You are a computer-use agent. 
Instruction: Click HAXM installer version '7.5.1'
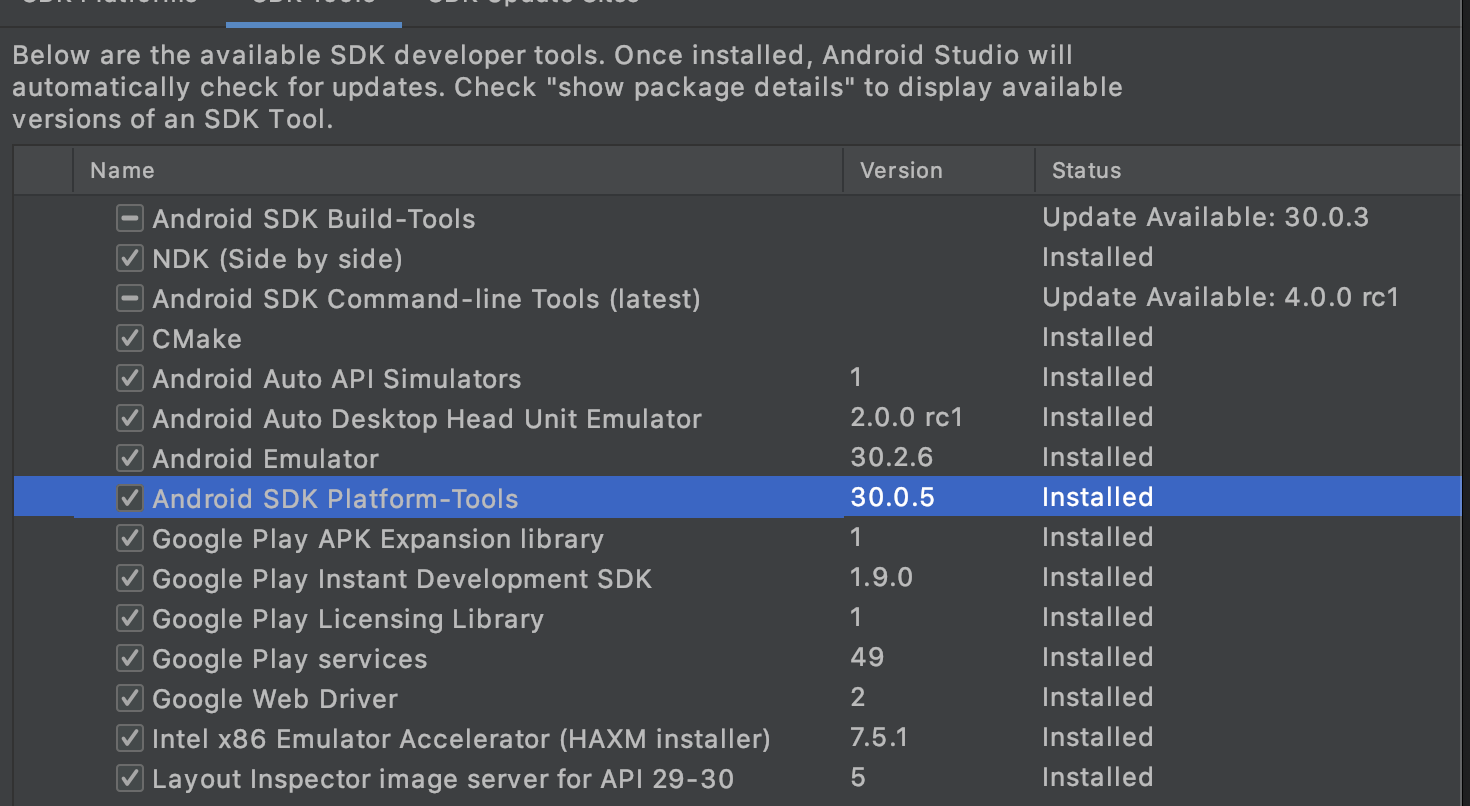(x=879, y=737)
